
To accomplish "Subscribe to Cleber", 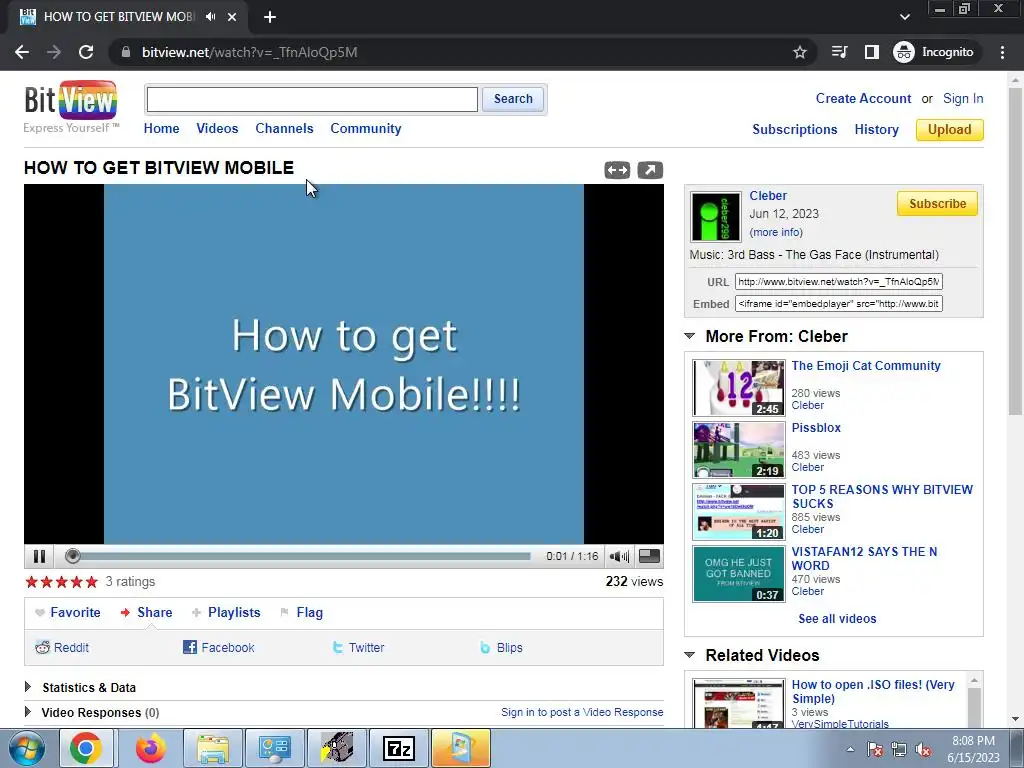I will pos(937,204).
